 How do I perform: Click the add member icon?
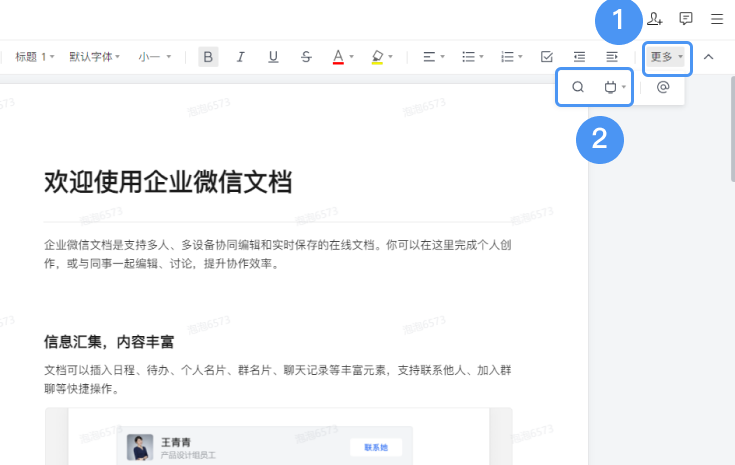(654, 19)
